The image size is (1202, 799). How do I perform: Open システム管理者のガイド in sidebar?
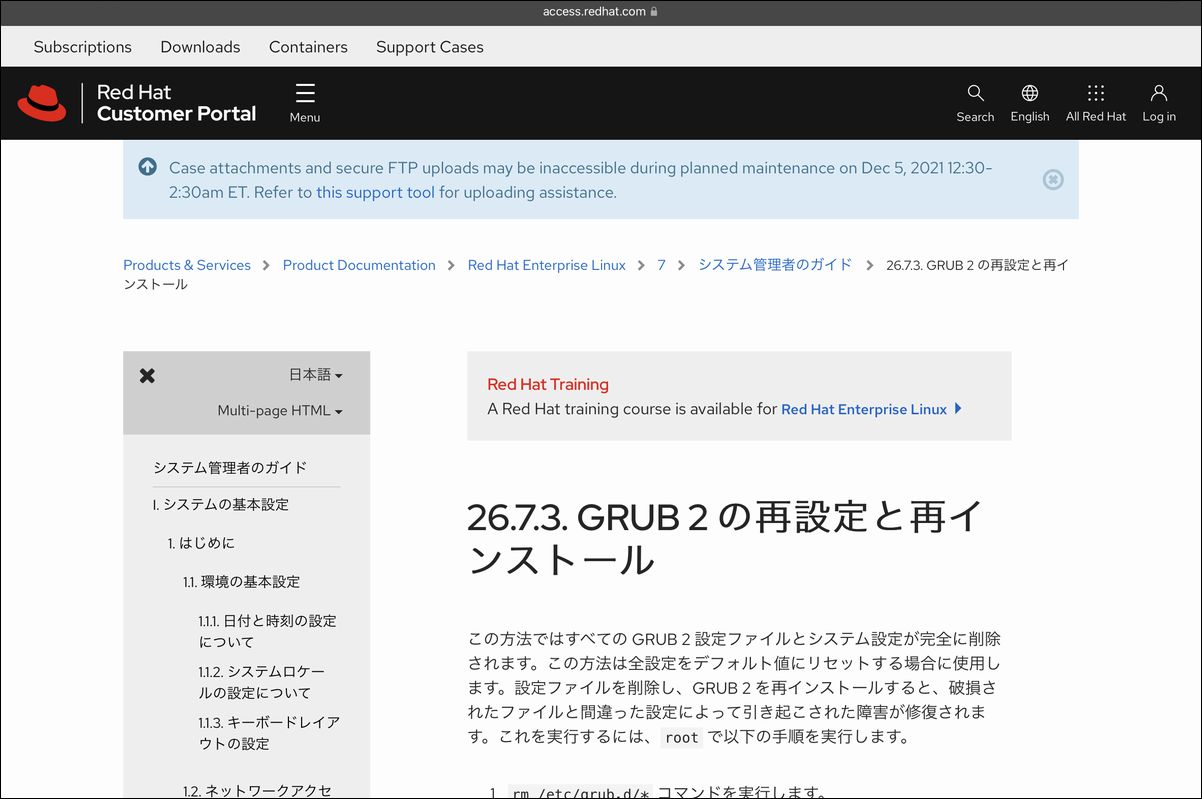(x=230, y=468)
